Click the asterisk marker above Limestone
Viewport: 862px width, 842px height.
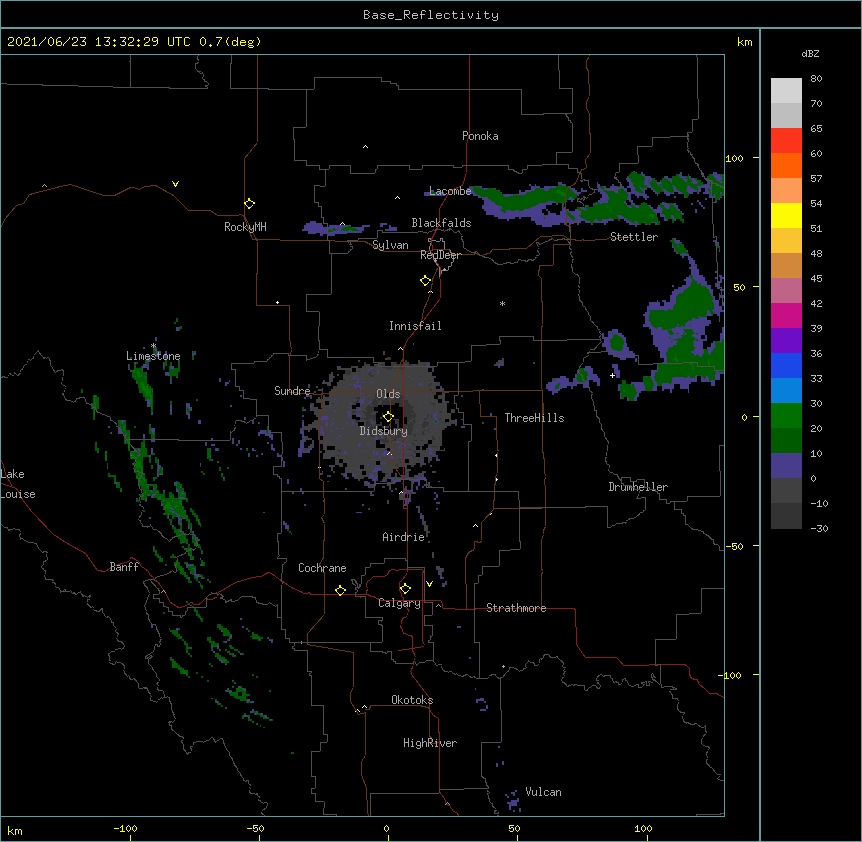coord(154,346)
